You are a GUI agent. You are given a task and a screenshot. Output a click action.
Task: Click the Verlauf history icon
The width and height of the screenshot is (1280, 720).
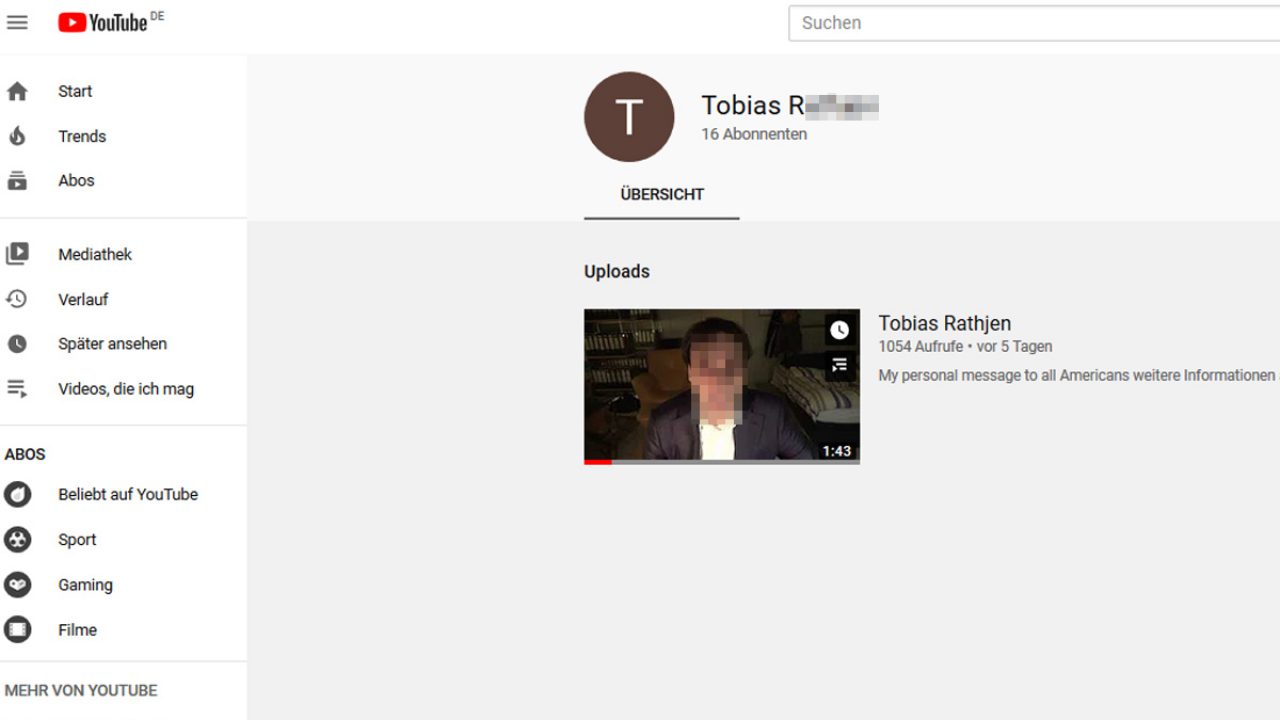(x=17, y=299)
